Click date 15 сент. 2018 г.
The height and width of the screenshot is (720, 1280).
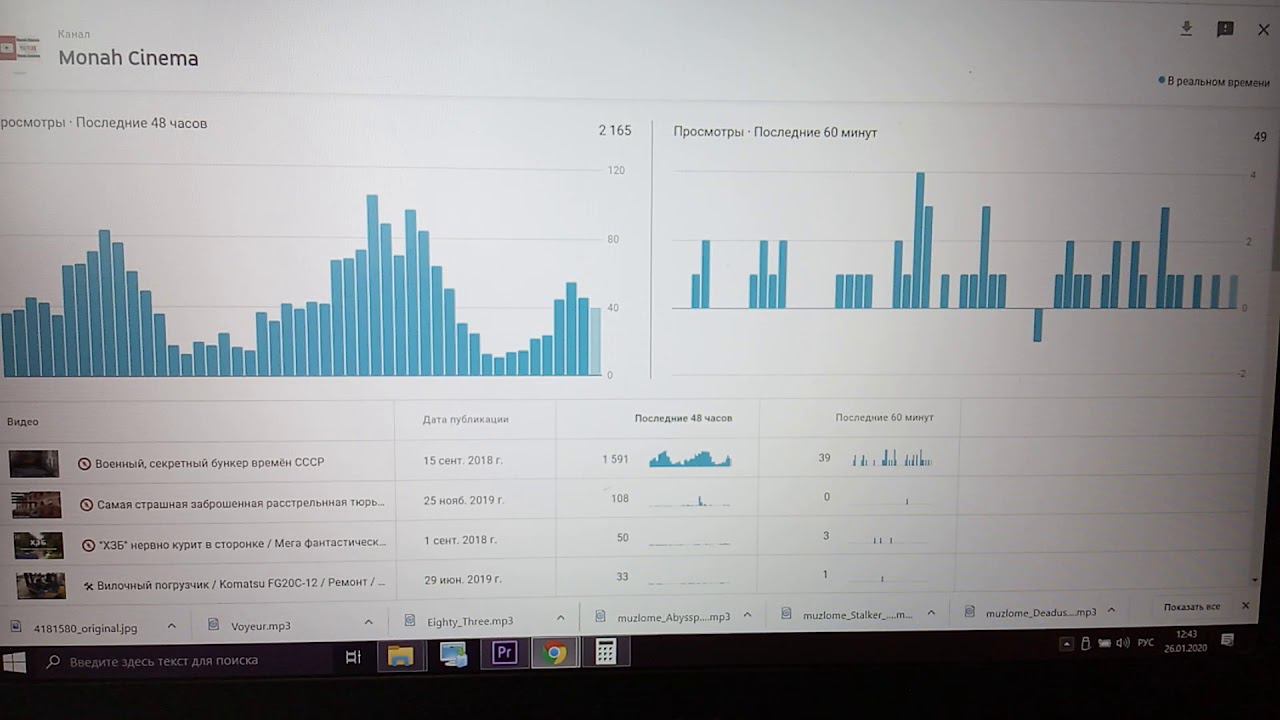463,461
